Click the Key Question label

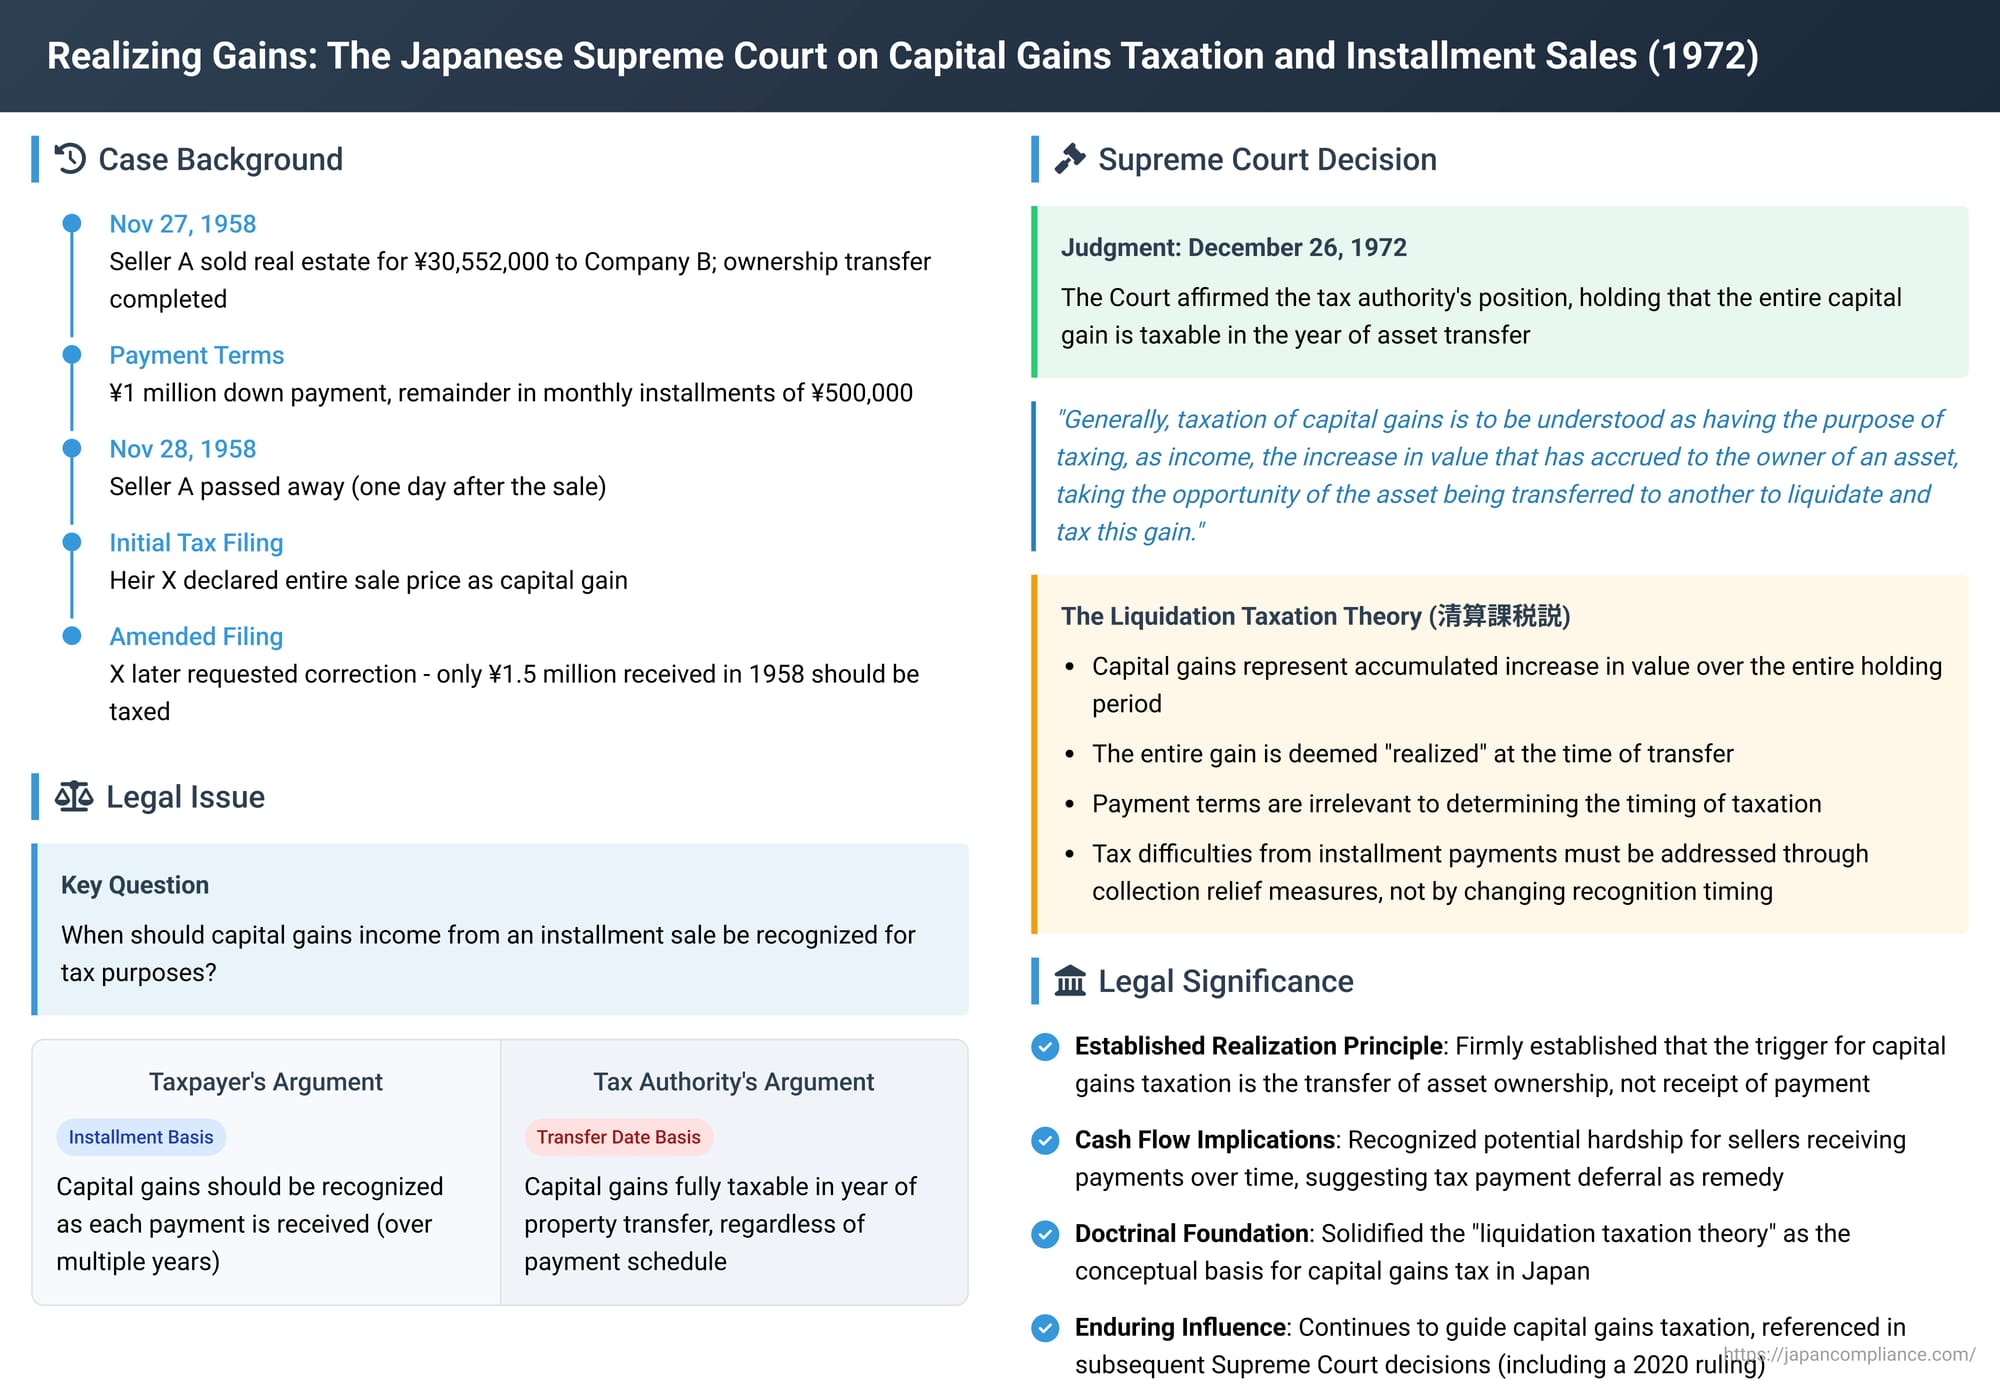tap(135, 885)
